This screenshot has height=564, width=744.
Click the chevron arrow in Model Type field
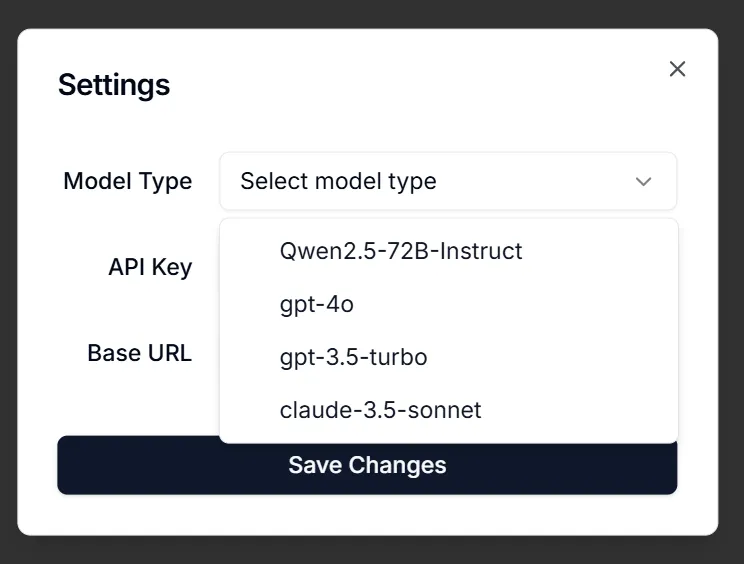pos(643,181)
